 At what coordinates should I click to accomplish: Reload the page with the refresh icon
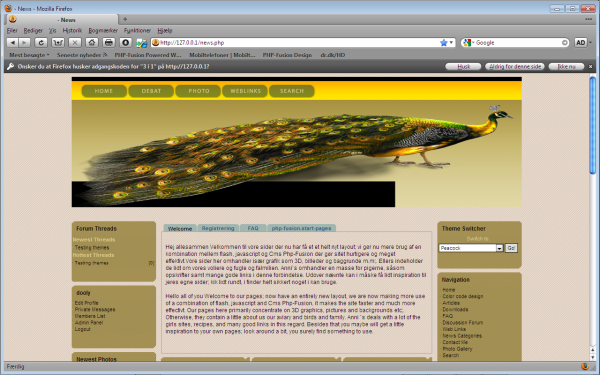41,42
